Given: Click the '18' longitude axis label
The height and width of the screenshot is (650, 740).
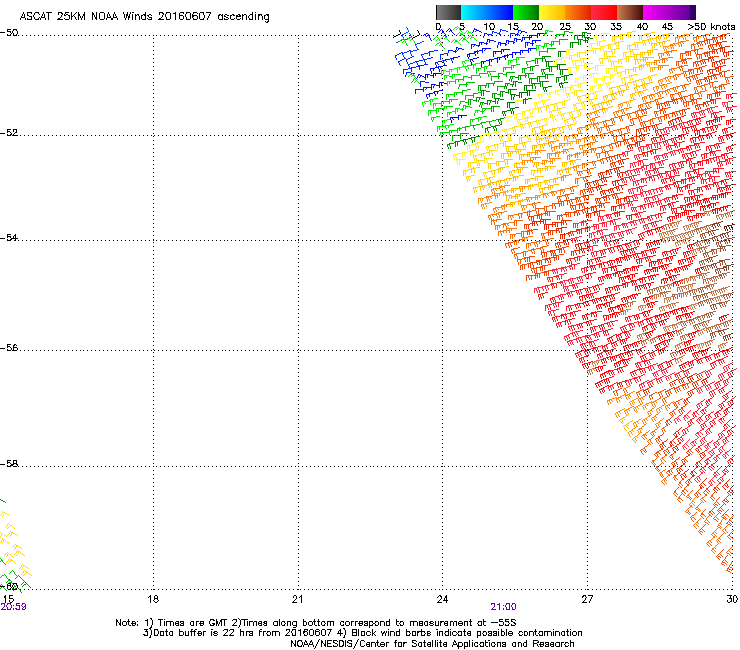Looking at the screenshot, I should coord(153,599).
